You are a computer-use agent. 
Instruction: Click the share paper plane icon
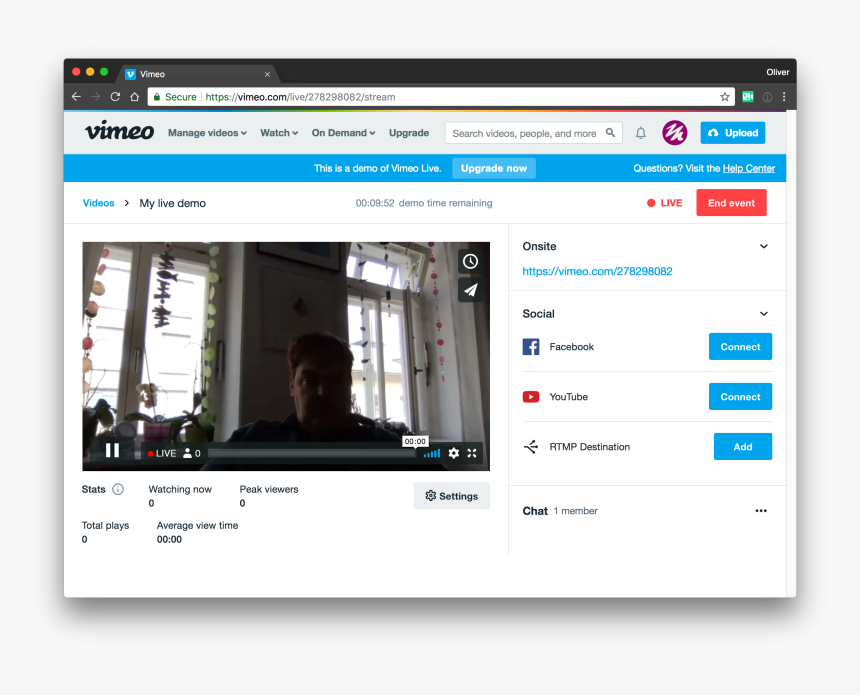[470, 290]
